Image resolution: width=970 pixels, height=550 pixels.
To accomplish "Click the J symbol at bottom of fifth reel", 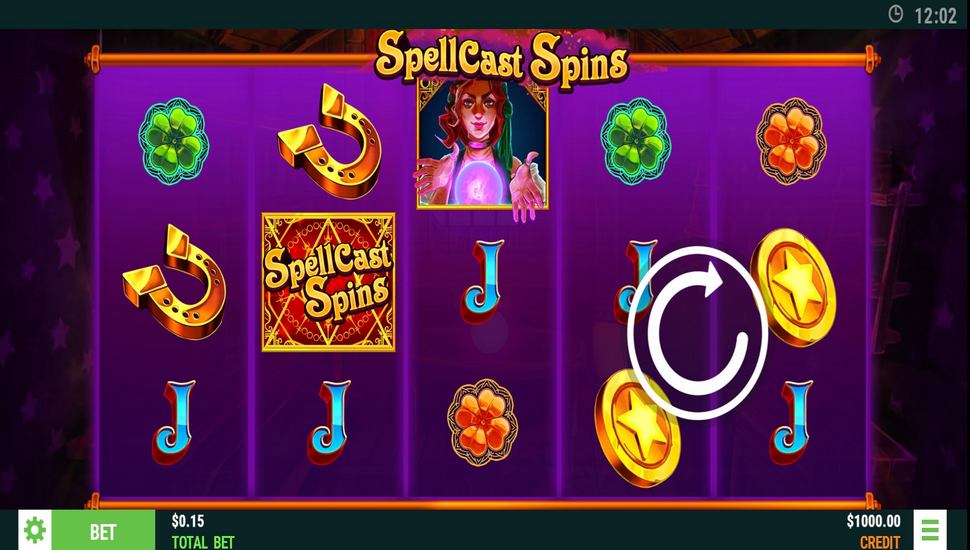I will [x=791, y=422].
